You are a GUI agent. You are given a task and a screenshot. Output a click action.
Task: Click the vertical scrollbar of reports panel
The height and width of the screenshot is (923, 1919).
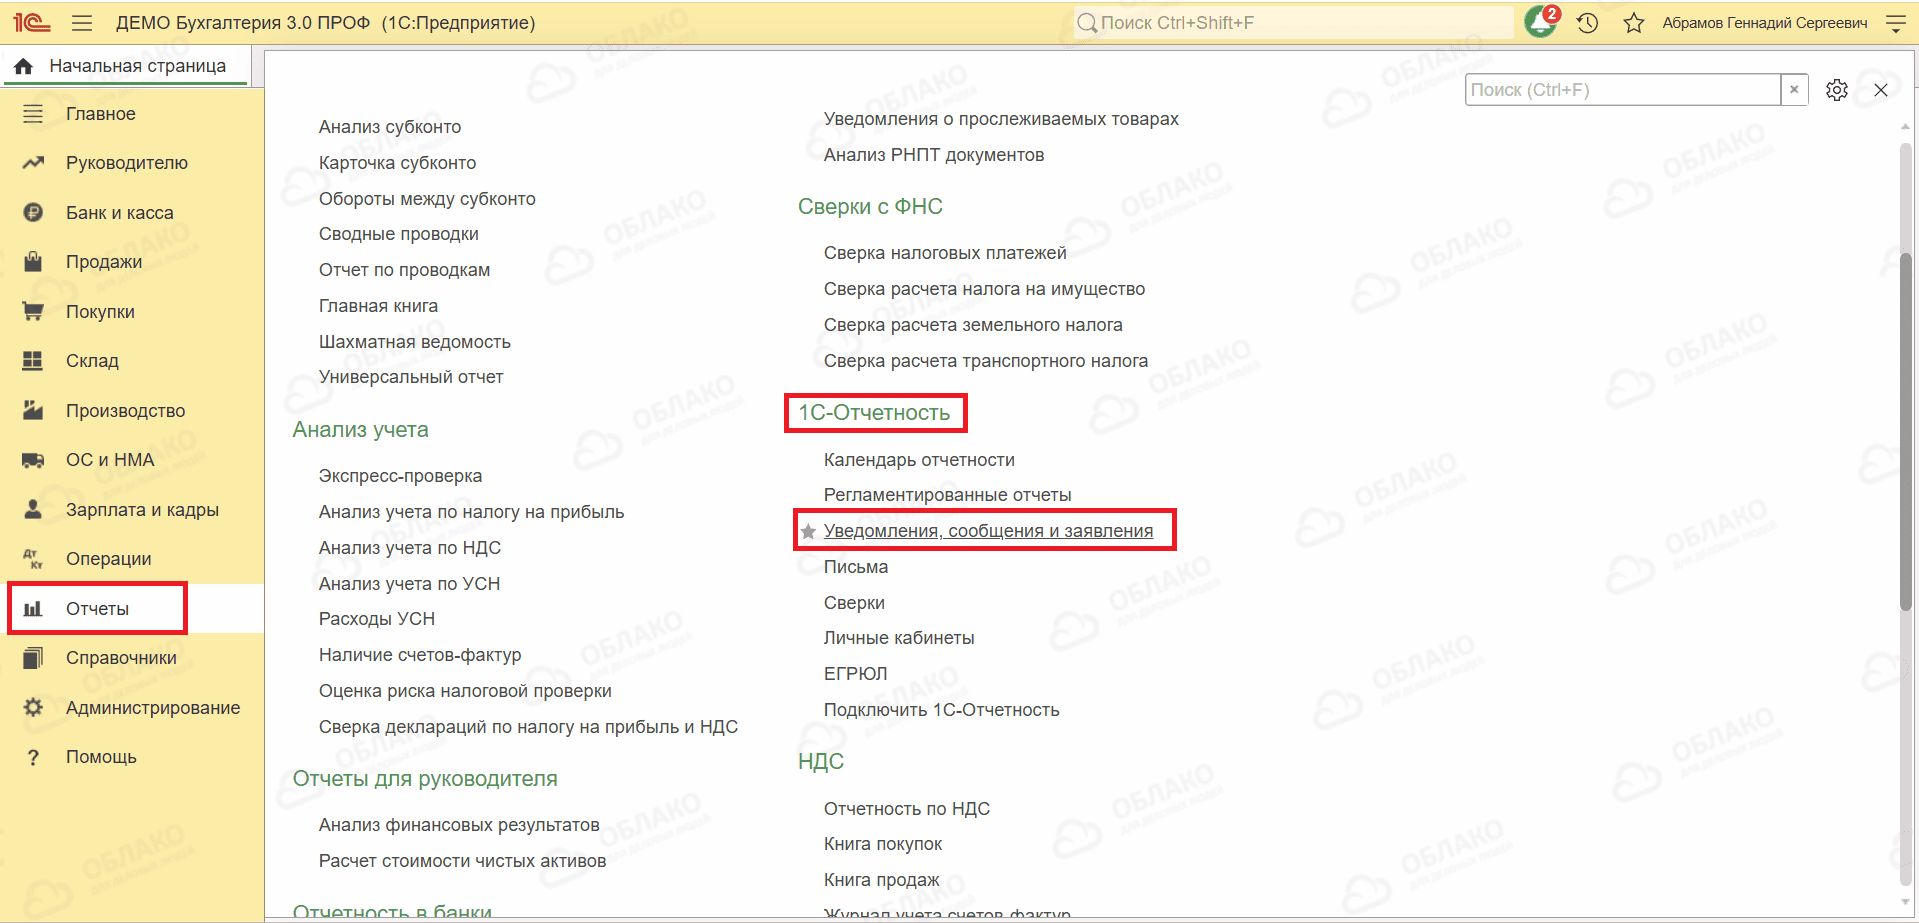pyautogui.click(x=1905, y=430)
